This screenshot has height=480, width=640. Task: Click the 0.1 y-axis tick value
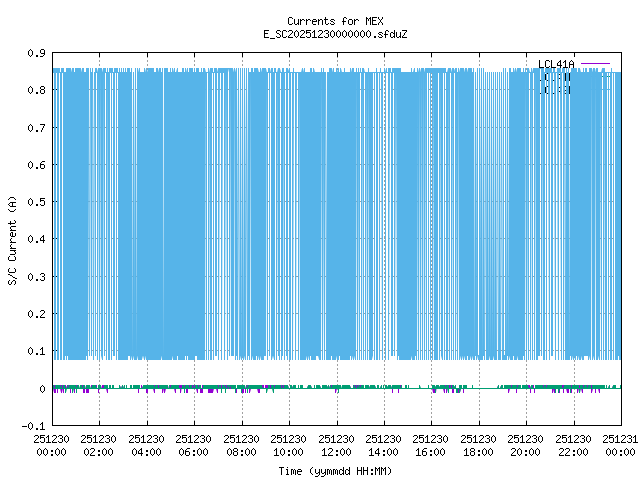coord(34,352)
